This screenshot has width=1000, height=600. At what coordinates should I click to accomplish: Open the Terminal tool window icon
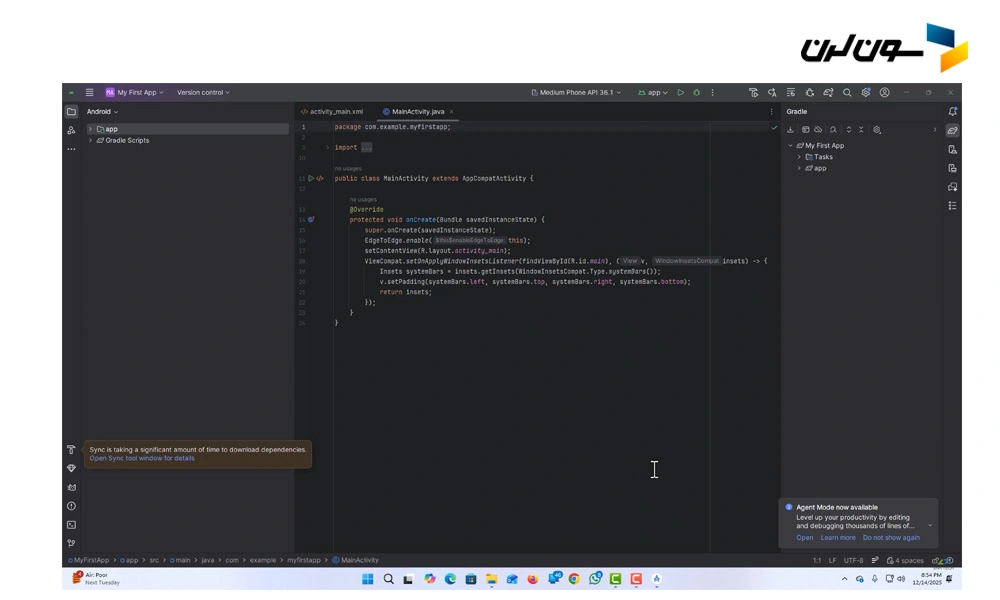click(71, 524)
